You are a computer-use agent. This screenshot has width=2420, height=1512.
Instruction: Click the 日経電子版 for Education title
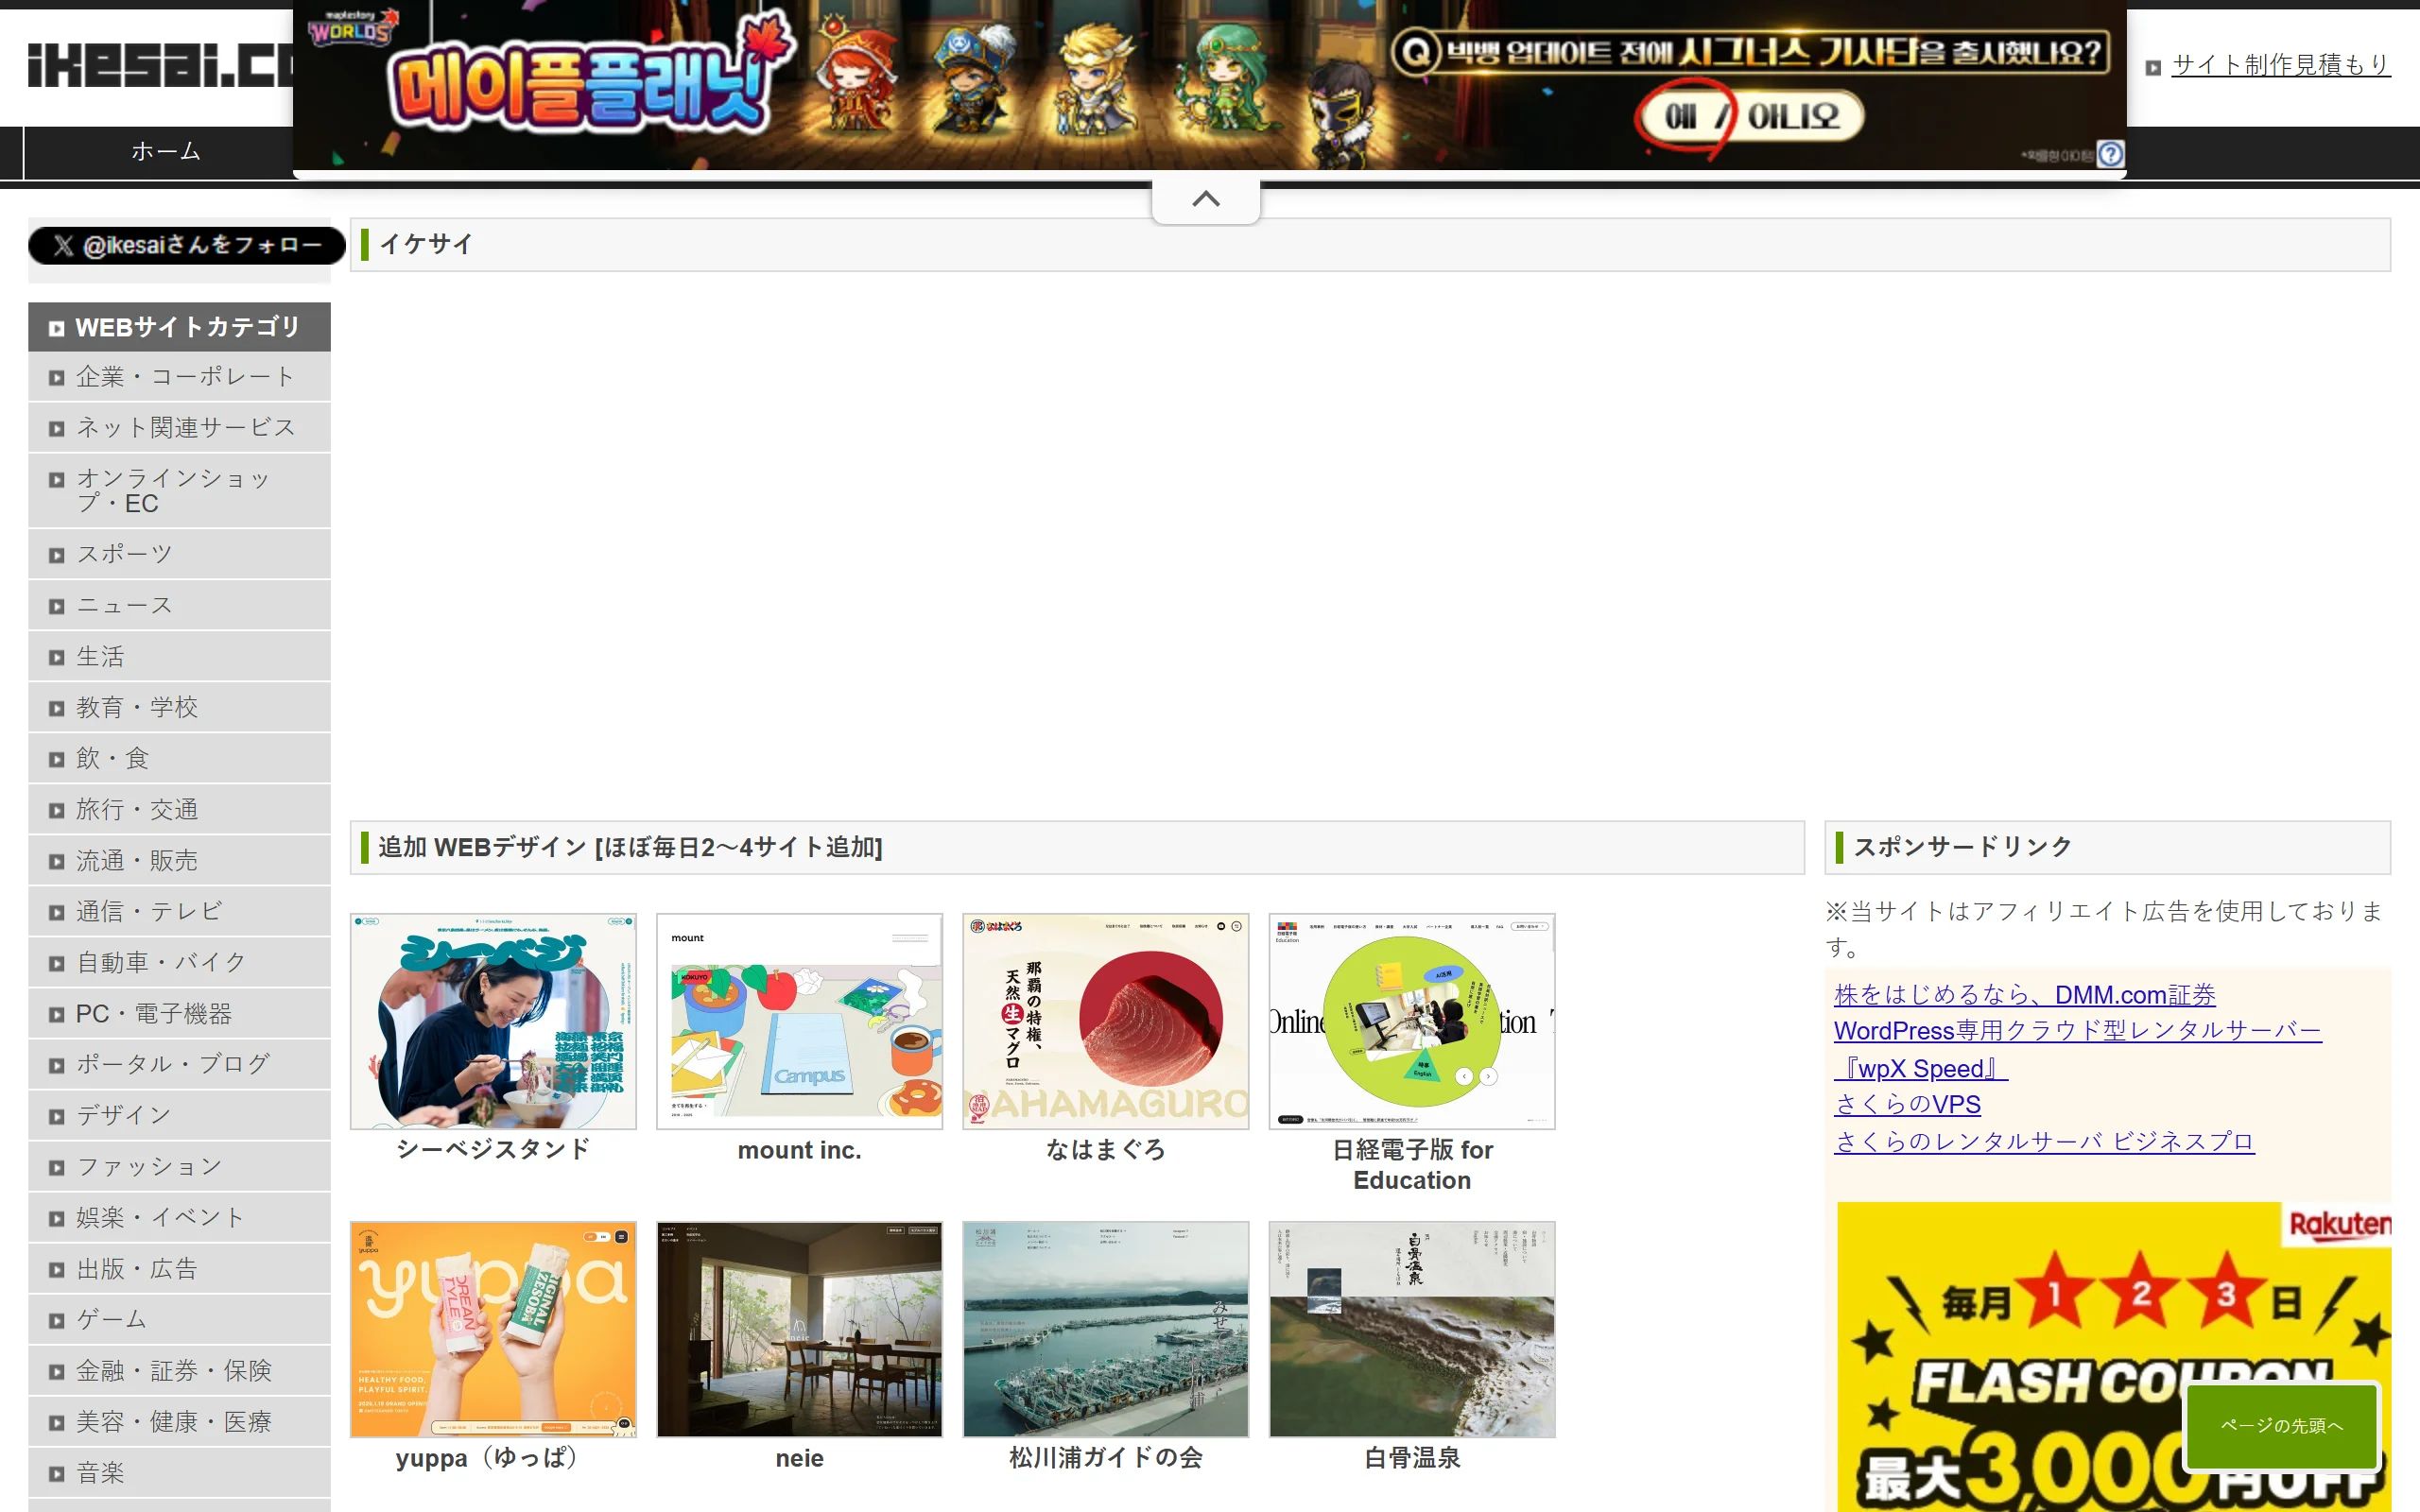[x=1412, y=1165]
